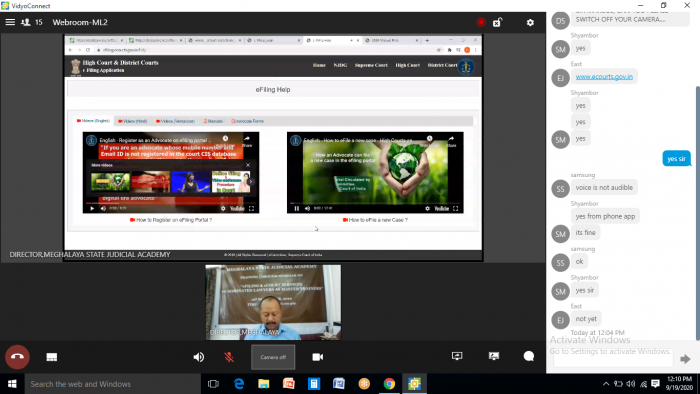700x394 pixels.
Task: Toggle the speaker output icon
Action: (x=199, y=357)
